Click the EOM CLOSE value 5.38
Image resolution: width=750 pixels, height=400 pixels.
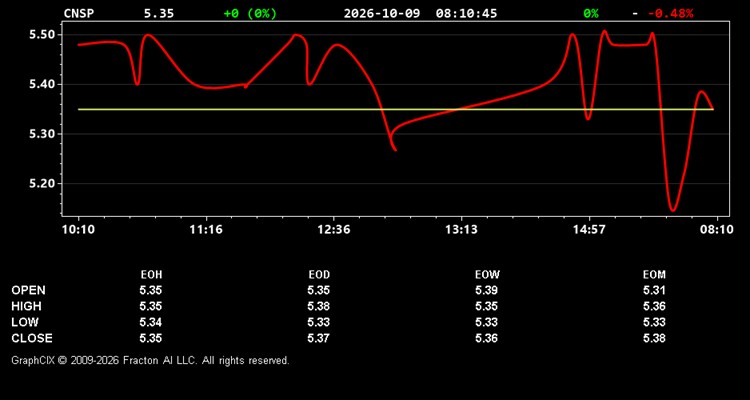click(x=654, y=338)
